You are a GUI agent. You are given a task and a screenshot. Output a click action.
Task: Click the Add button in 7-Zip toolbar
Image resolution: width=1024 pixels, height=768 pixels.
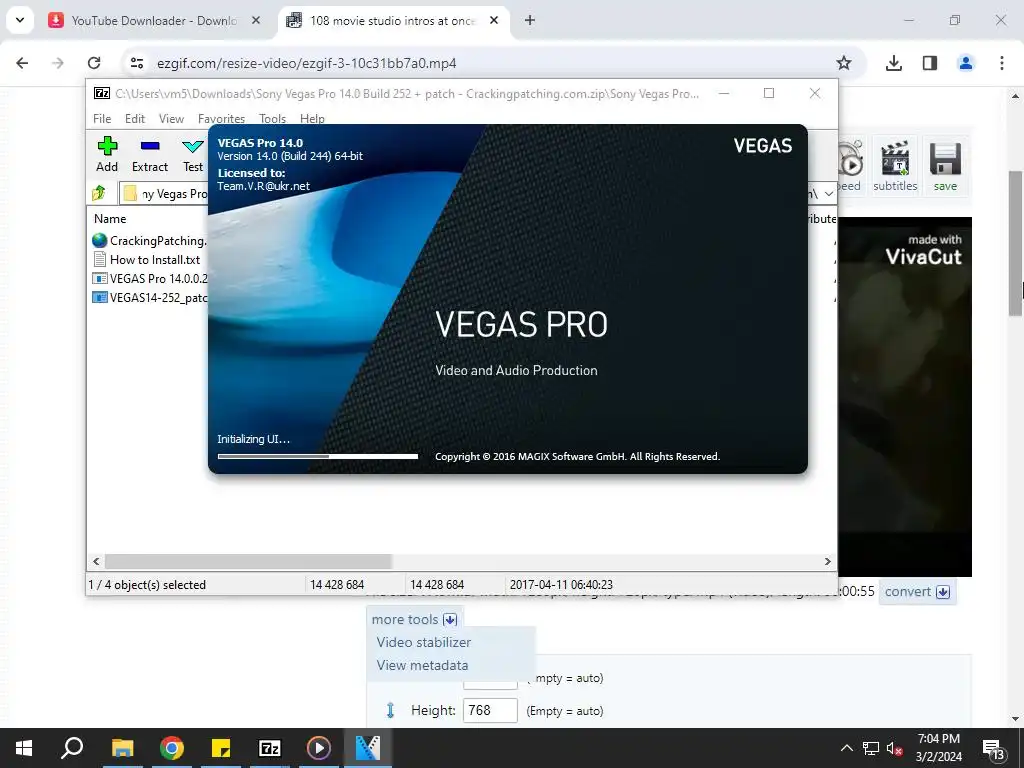tap(107, 155)
